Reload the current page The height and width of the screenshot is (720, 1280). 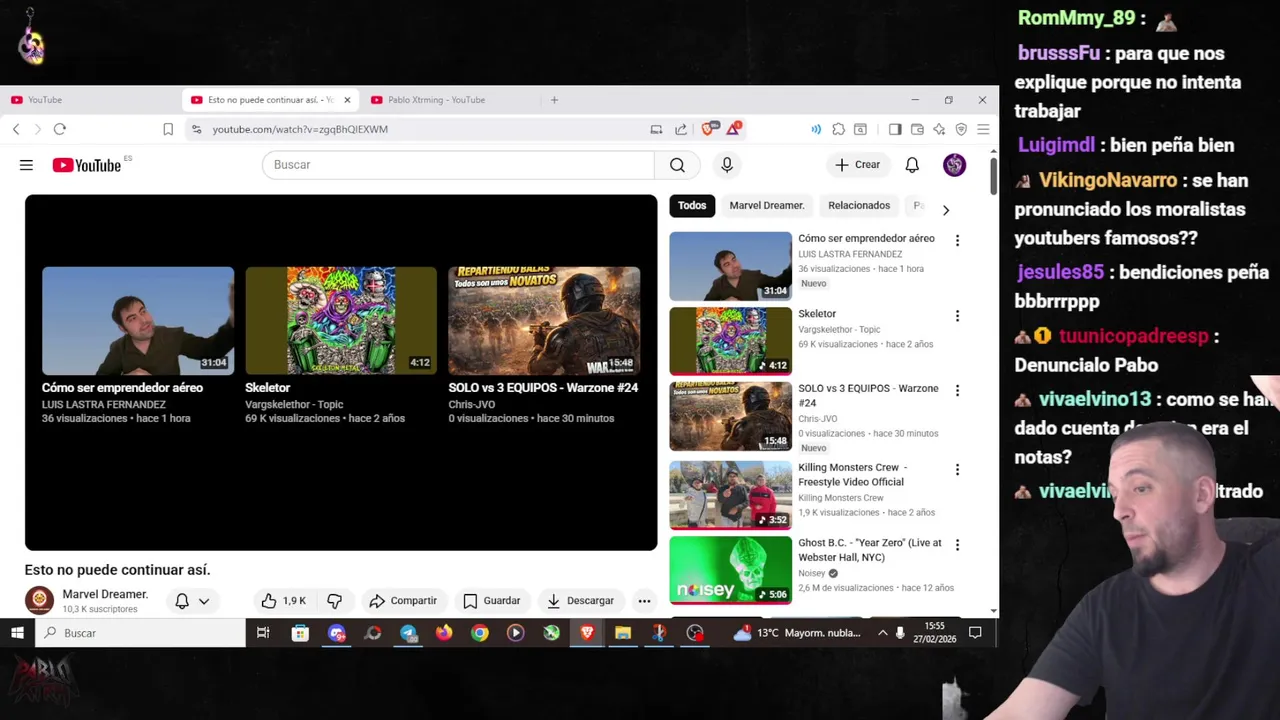pos(60,129)
